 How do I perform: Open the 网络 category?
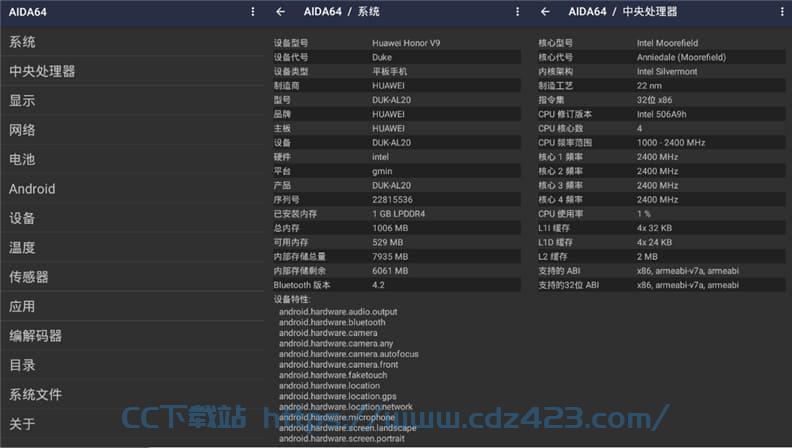132,130
